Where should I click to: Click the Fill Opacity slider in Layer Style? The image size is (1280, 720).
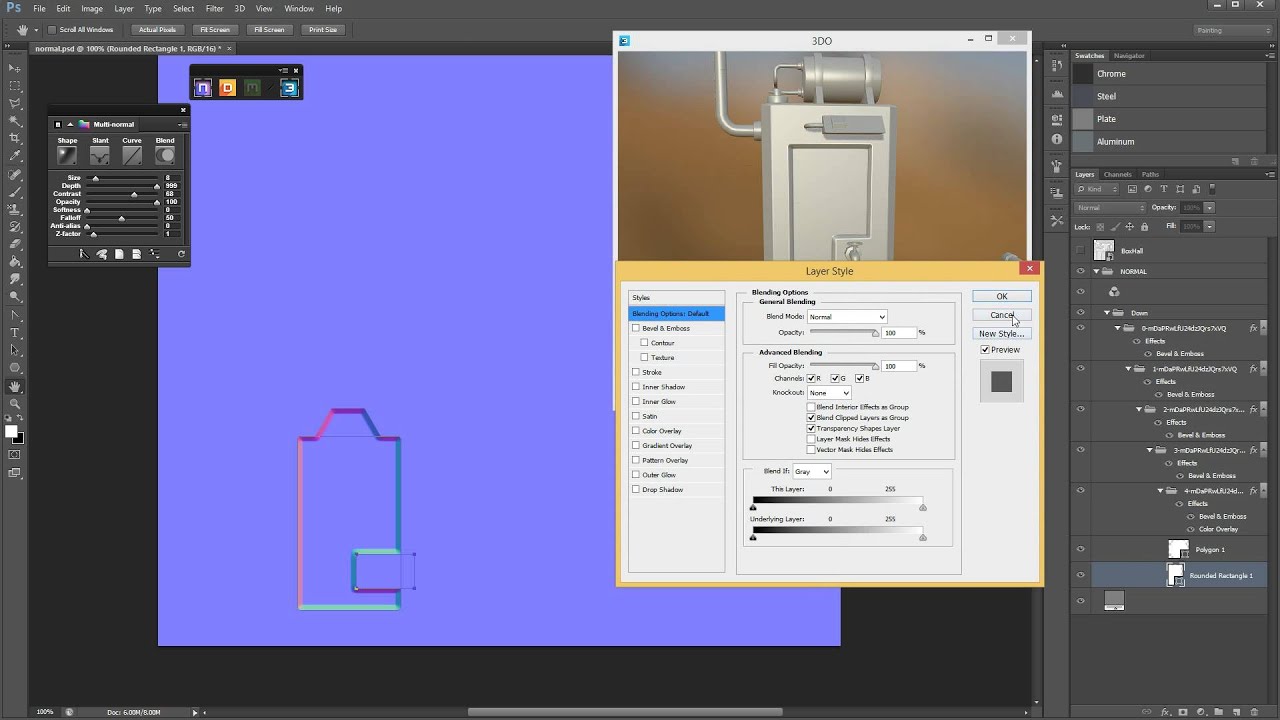click(844, 366)
